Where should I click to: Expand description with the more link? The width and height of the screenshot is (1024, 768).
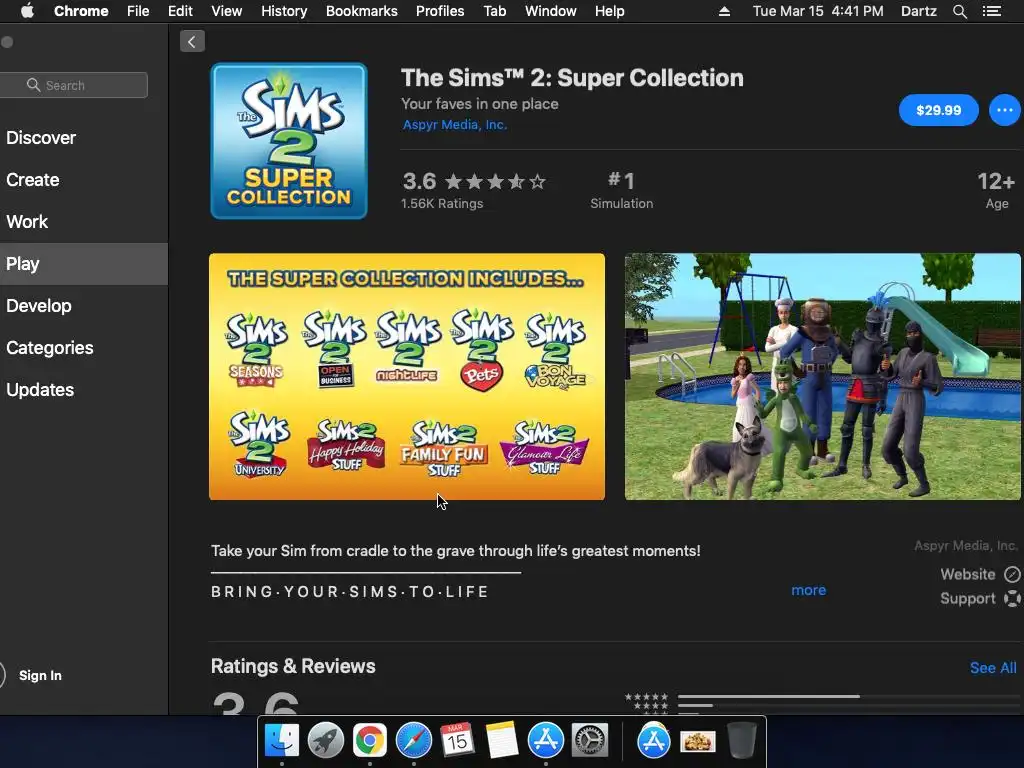click(808, 590)
